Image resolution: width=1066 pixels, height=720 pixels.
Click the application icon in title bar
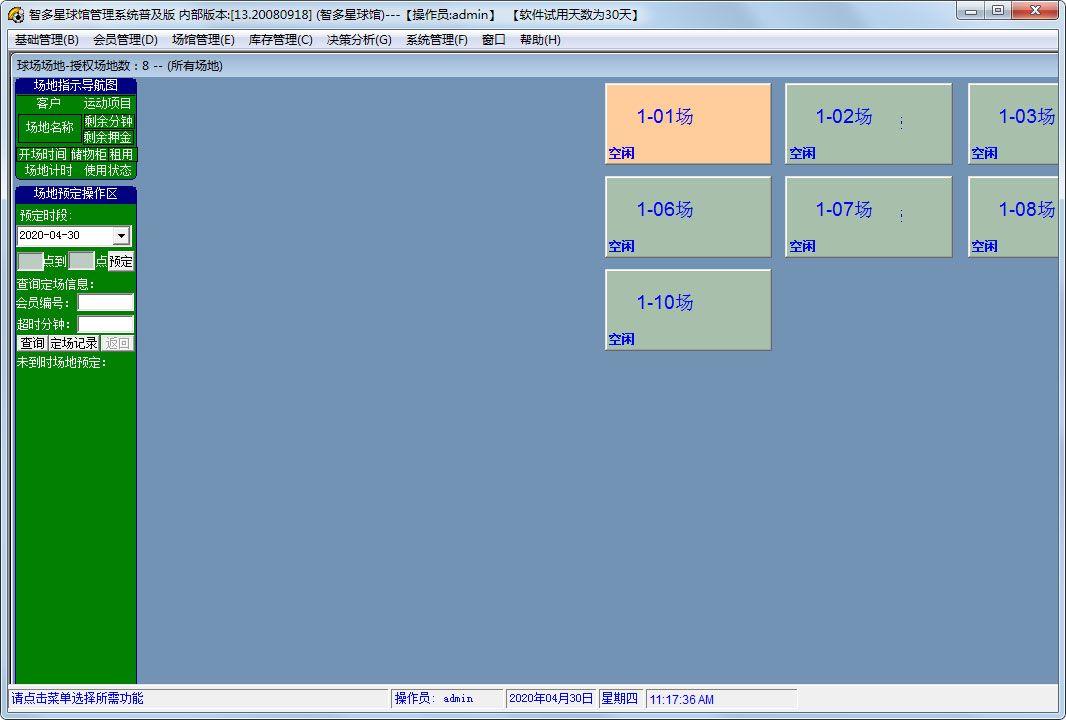coord(16,14)
